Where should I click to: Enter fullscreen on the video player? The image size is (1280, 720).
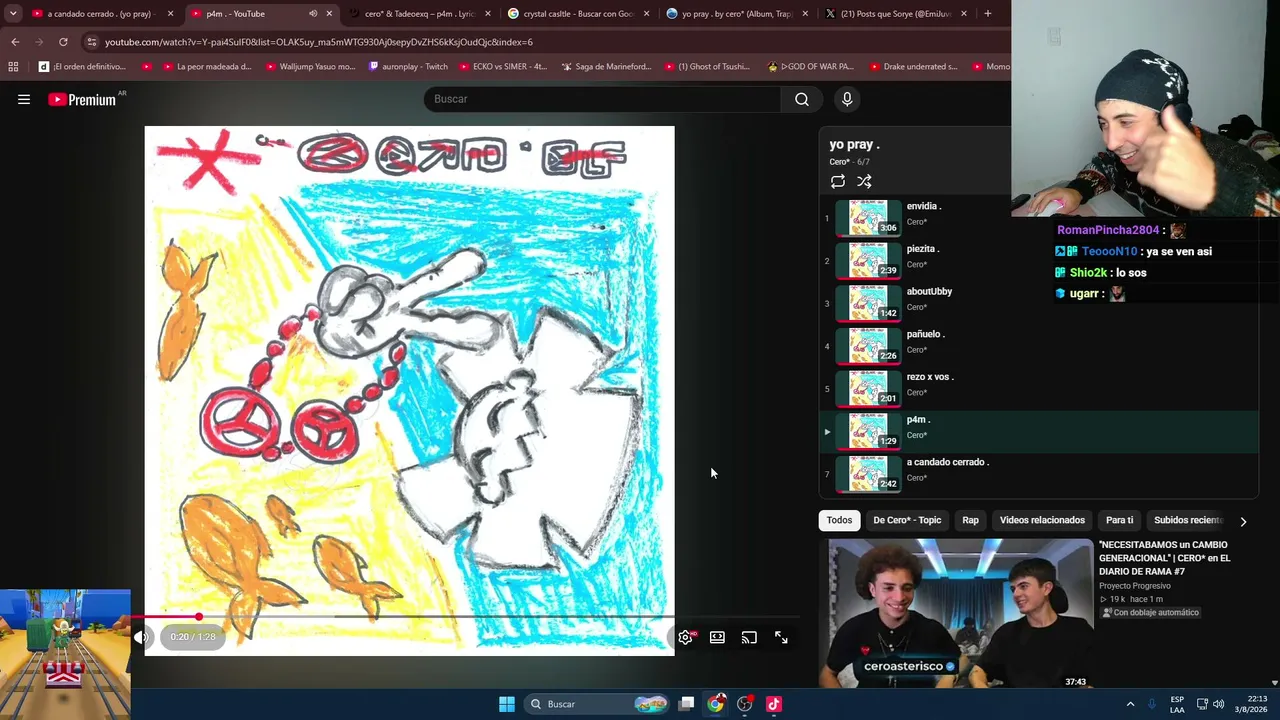tap(781, 637)
